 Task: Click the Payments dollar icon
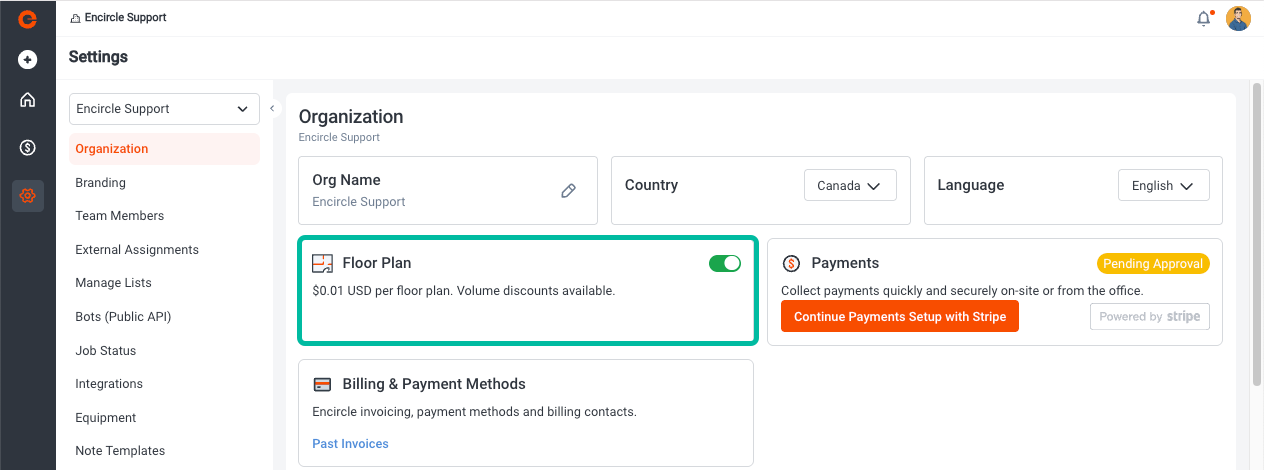(791, 264)
